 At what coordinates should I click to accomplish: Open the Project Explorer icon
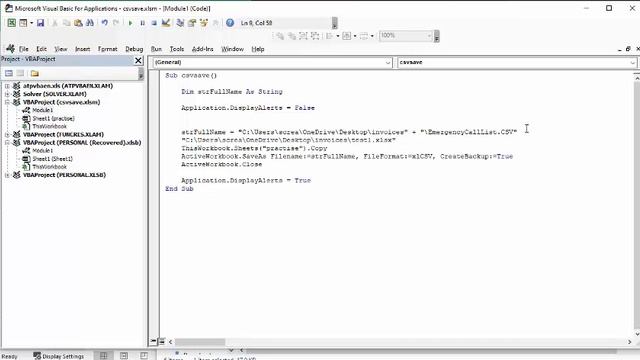click(x=180, y=23)
